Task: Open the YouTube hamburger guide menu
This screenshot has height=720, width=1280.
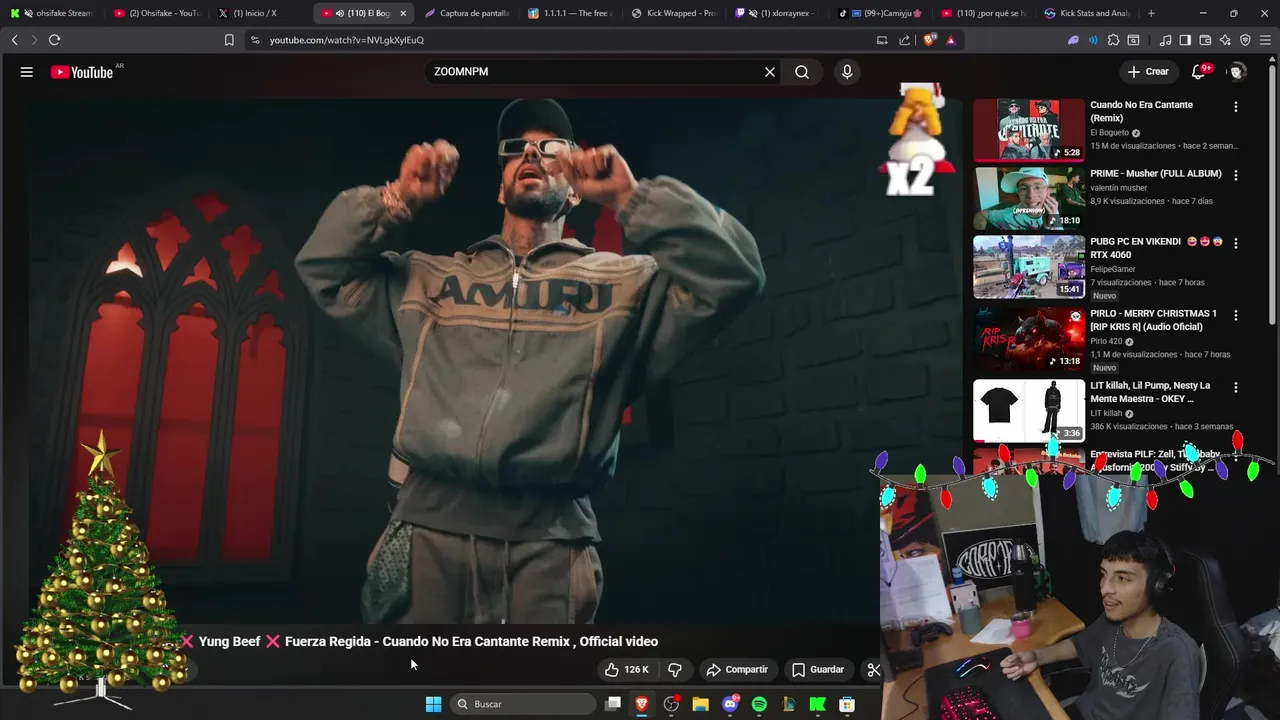Action: coord(27,72)
